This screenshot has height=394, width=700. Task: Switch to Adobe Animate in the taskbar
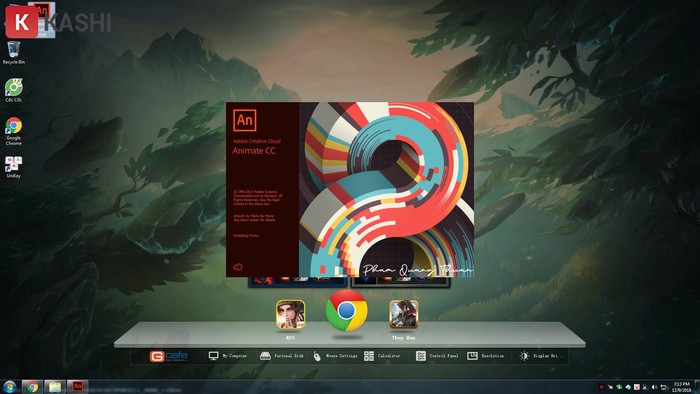click(78, 386)
